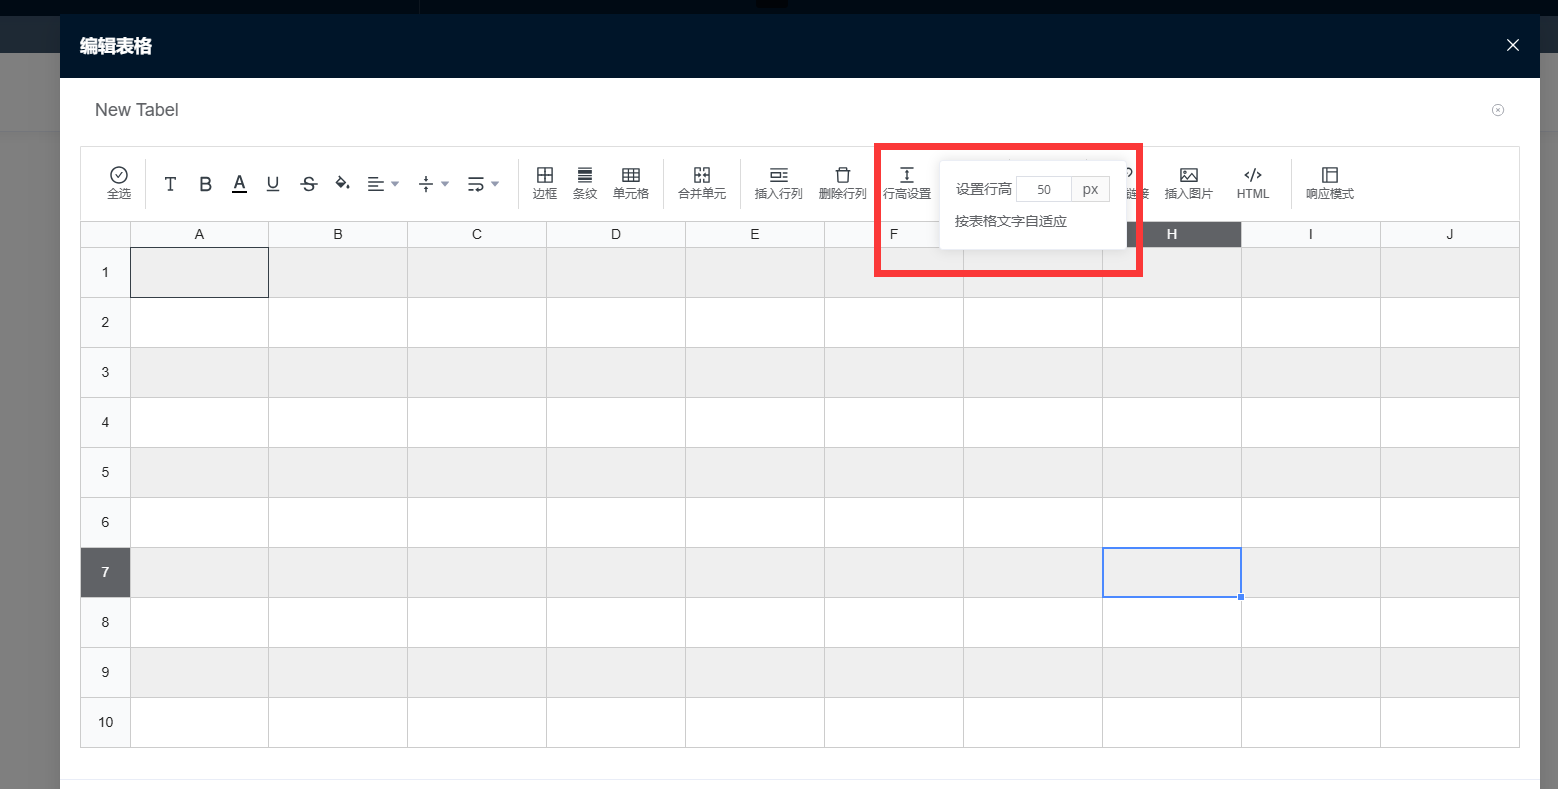Image resolution: width=1558 pixels, height=789 pixels.
Task: Toggle bold text formatting
Action: click(205, 184)
